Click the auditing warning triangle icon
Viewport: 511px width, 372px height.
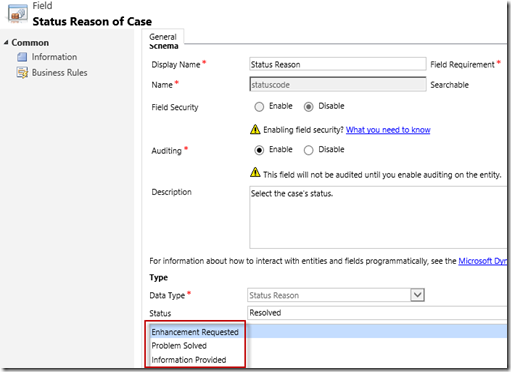[x=255, y=172]
